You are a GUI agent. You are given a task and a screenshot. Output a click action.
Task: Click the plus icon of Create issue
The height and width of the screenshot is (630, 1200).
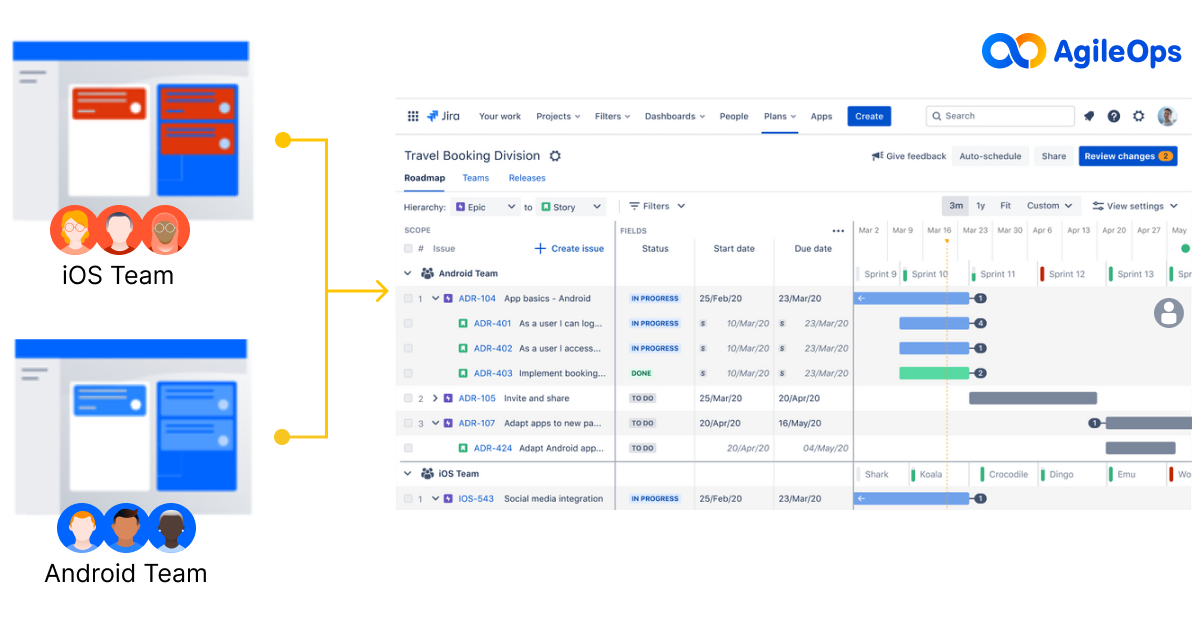540,248
